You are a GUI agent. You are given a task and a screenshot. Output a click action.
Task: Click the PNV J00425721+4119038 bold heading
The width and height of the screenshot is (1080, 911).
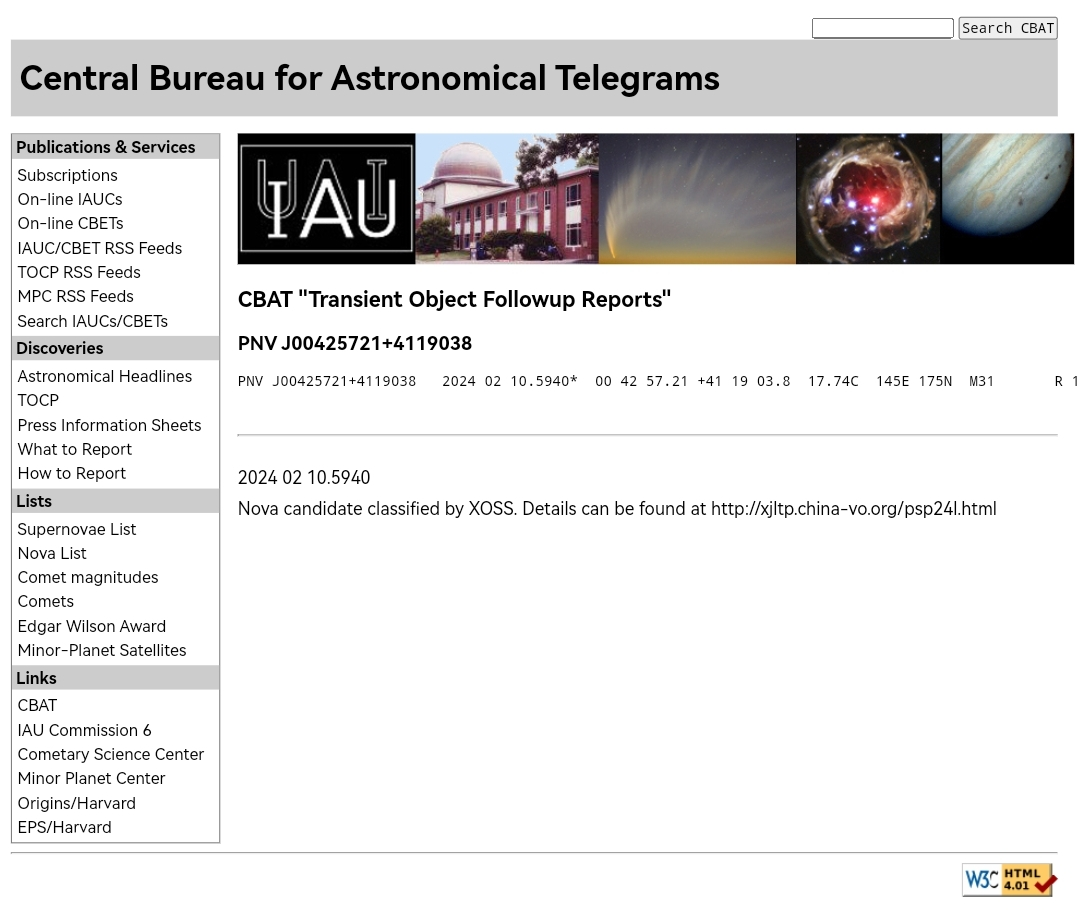tap(355, 344)
